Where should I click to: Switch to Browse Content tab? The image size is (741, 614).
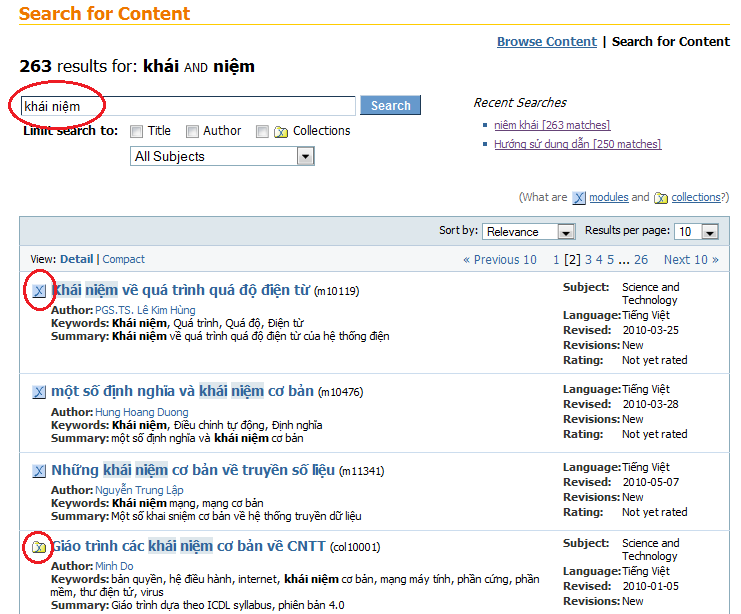[546, 42]
